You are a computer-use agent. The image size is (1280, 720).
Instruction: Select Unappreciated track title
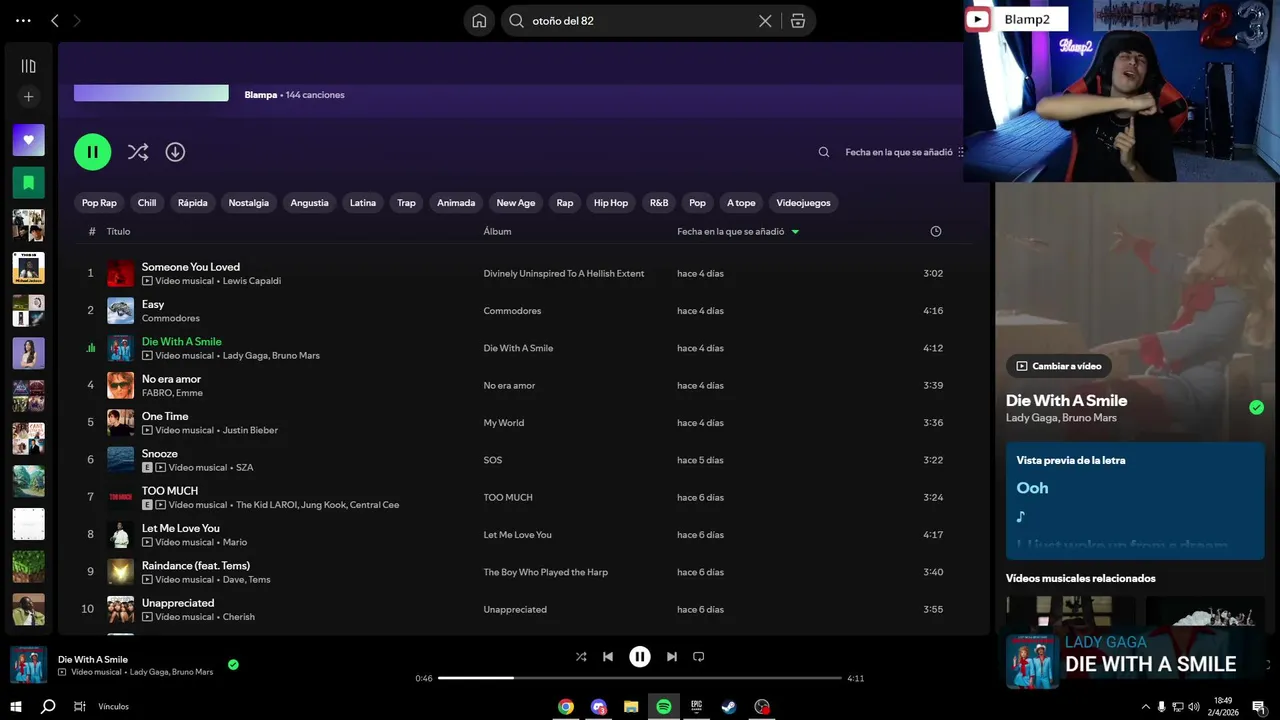click(178, 603)
